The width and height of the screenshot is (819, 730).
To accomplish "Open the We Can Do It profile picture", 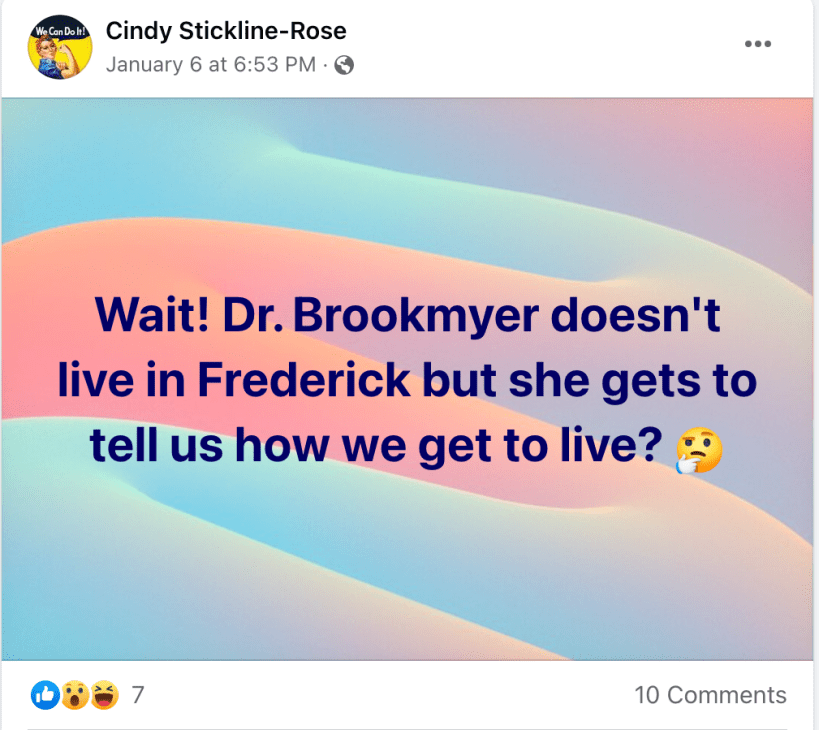I will tap(60, 47).
